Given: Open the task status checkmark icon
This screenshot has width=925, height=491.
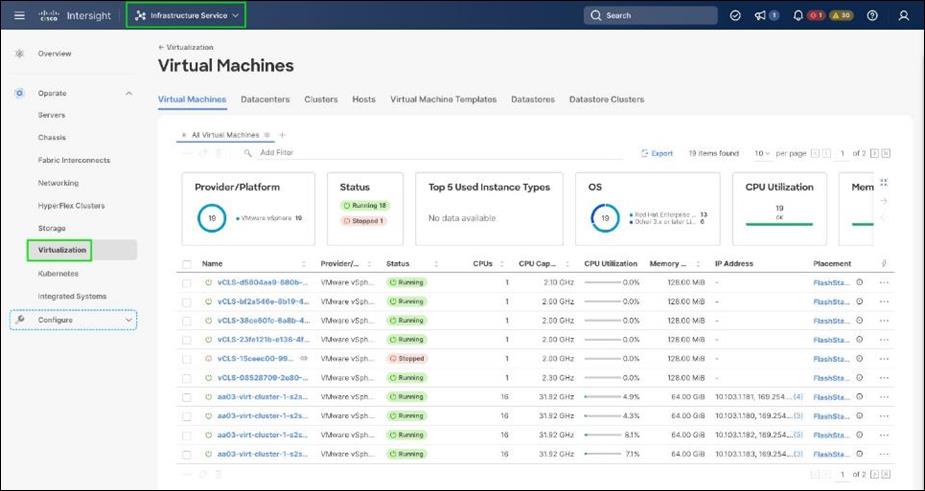Looking at the screenshot, I should click(x=735, y=16).
